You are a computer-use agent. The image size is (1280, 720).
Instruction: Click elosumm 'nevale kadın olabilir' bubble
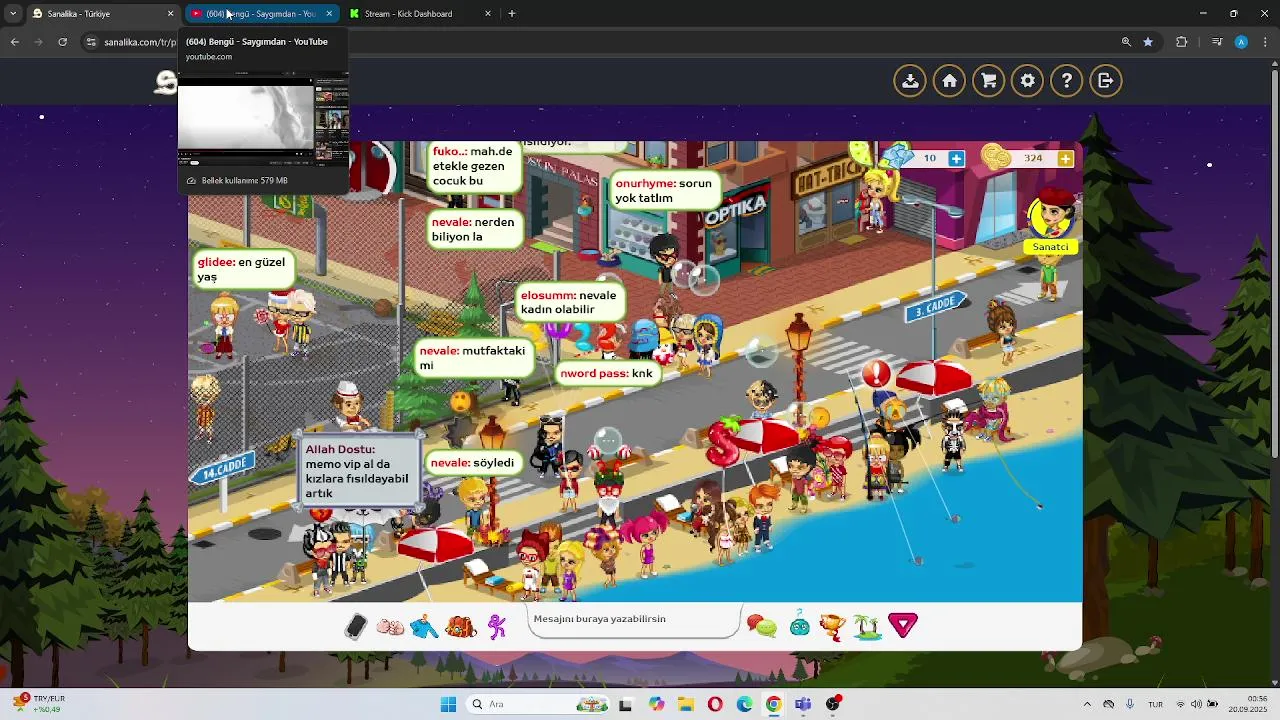(570, 303)
